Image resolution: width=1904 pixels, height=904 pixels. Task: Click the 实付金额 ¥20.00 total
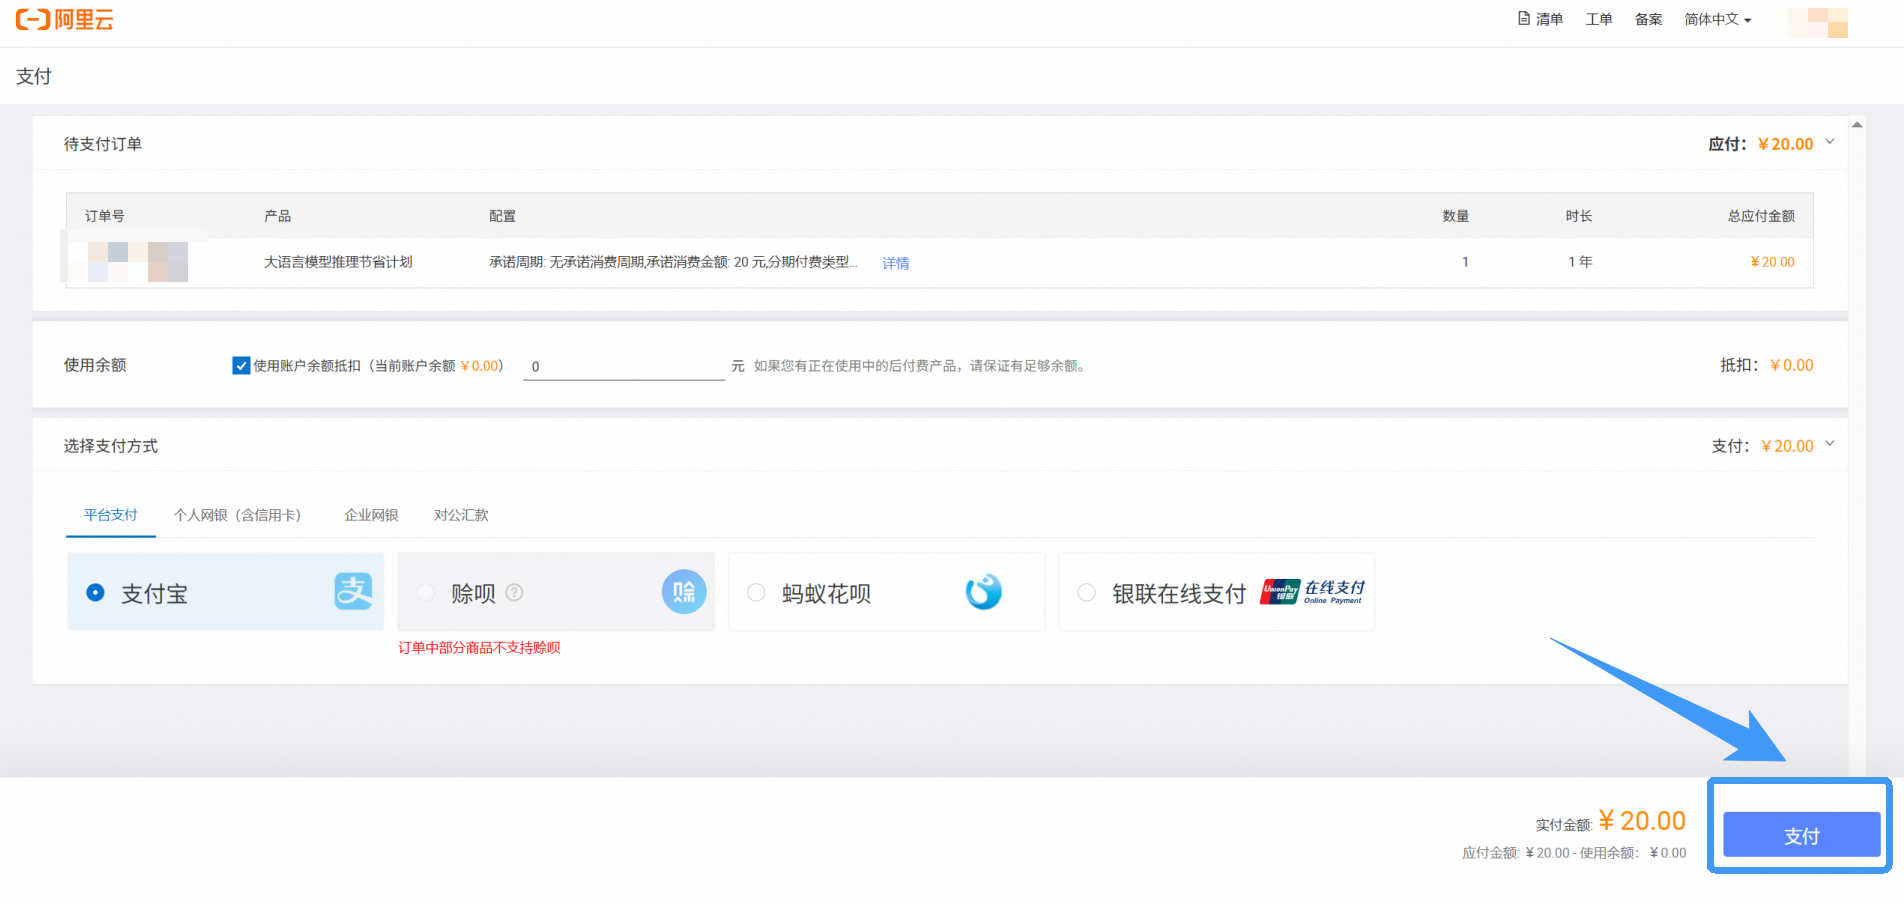1611,821
